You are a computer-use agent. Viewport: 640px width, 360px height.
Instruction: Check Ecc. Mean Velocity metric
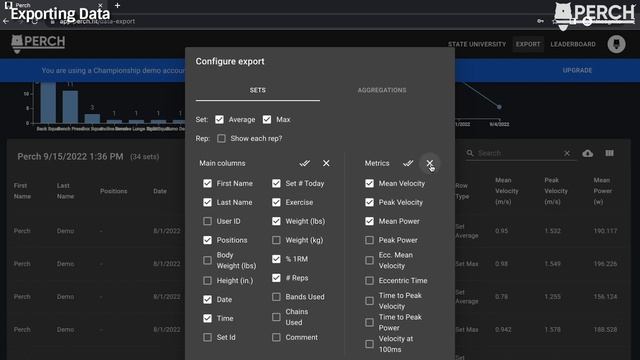[x=369, y=260]
